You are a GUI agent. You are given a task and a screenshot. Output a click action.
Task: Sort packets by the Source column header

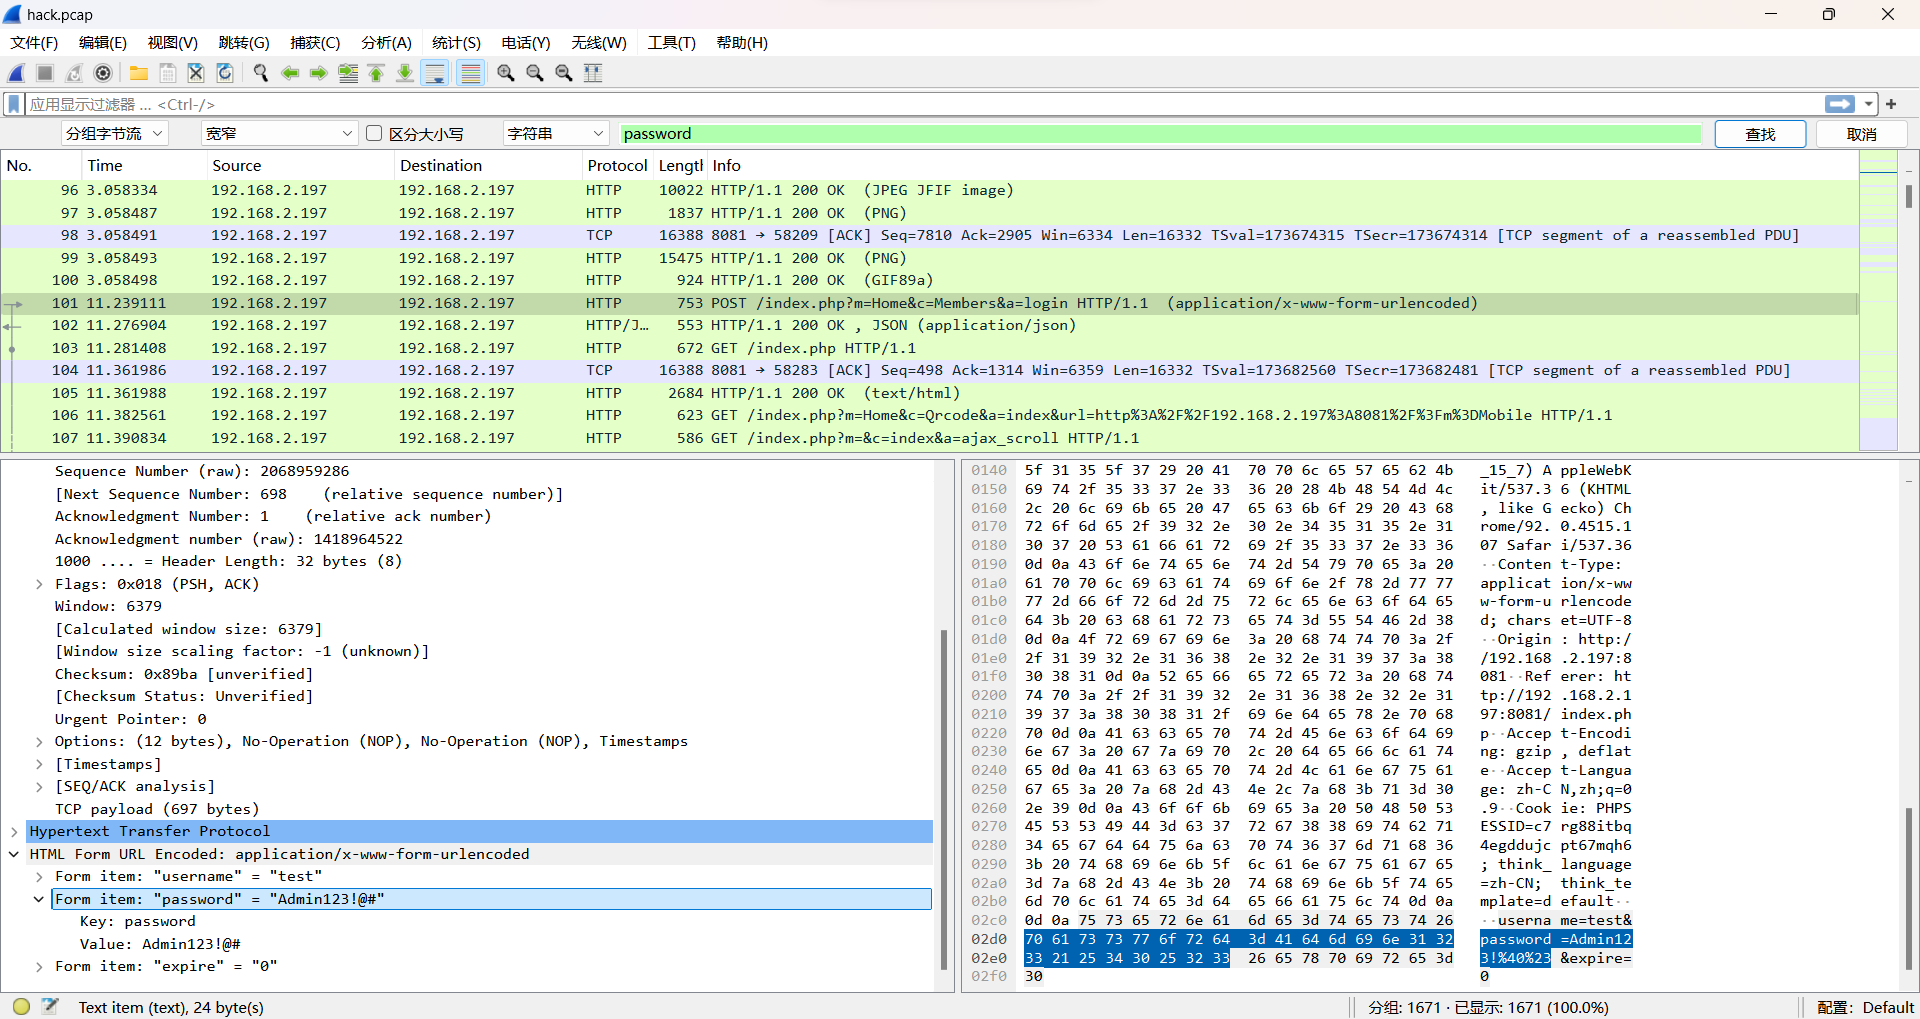tap(299, 166)
